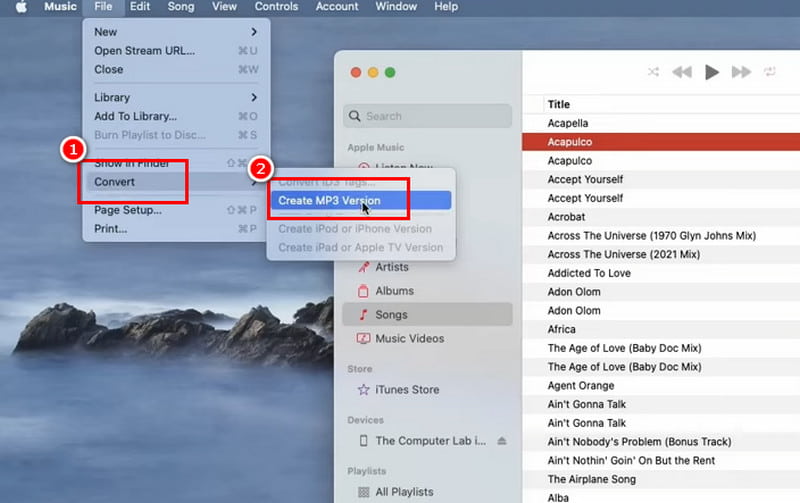Choose Open Stream URL… from File menu

point(176,51)
